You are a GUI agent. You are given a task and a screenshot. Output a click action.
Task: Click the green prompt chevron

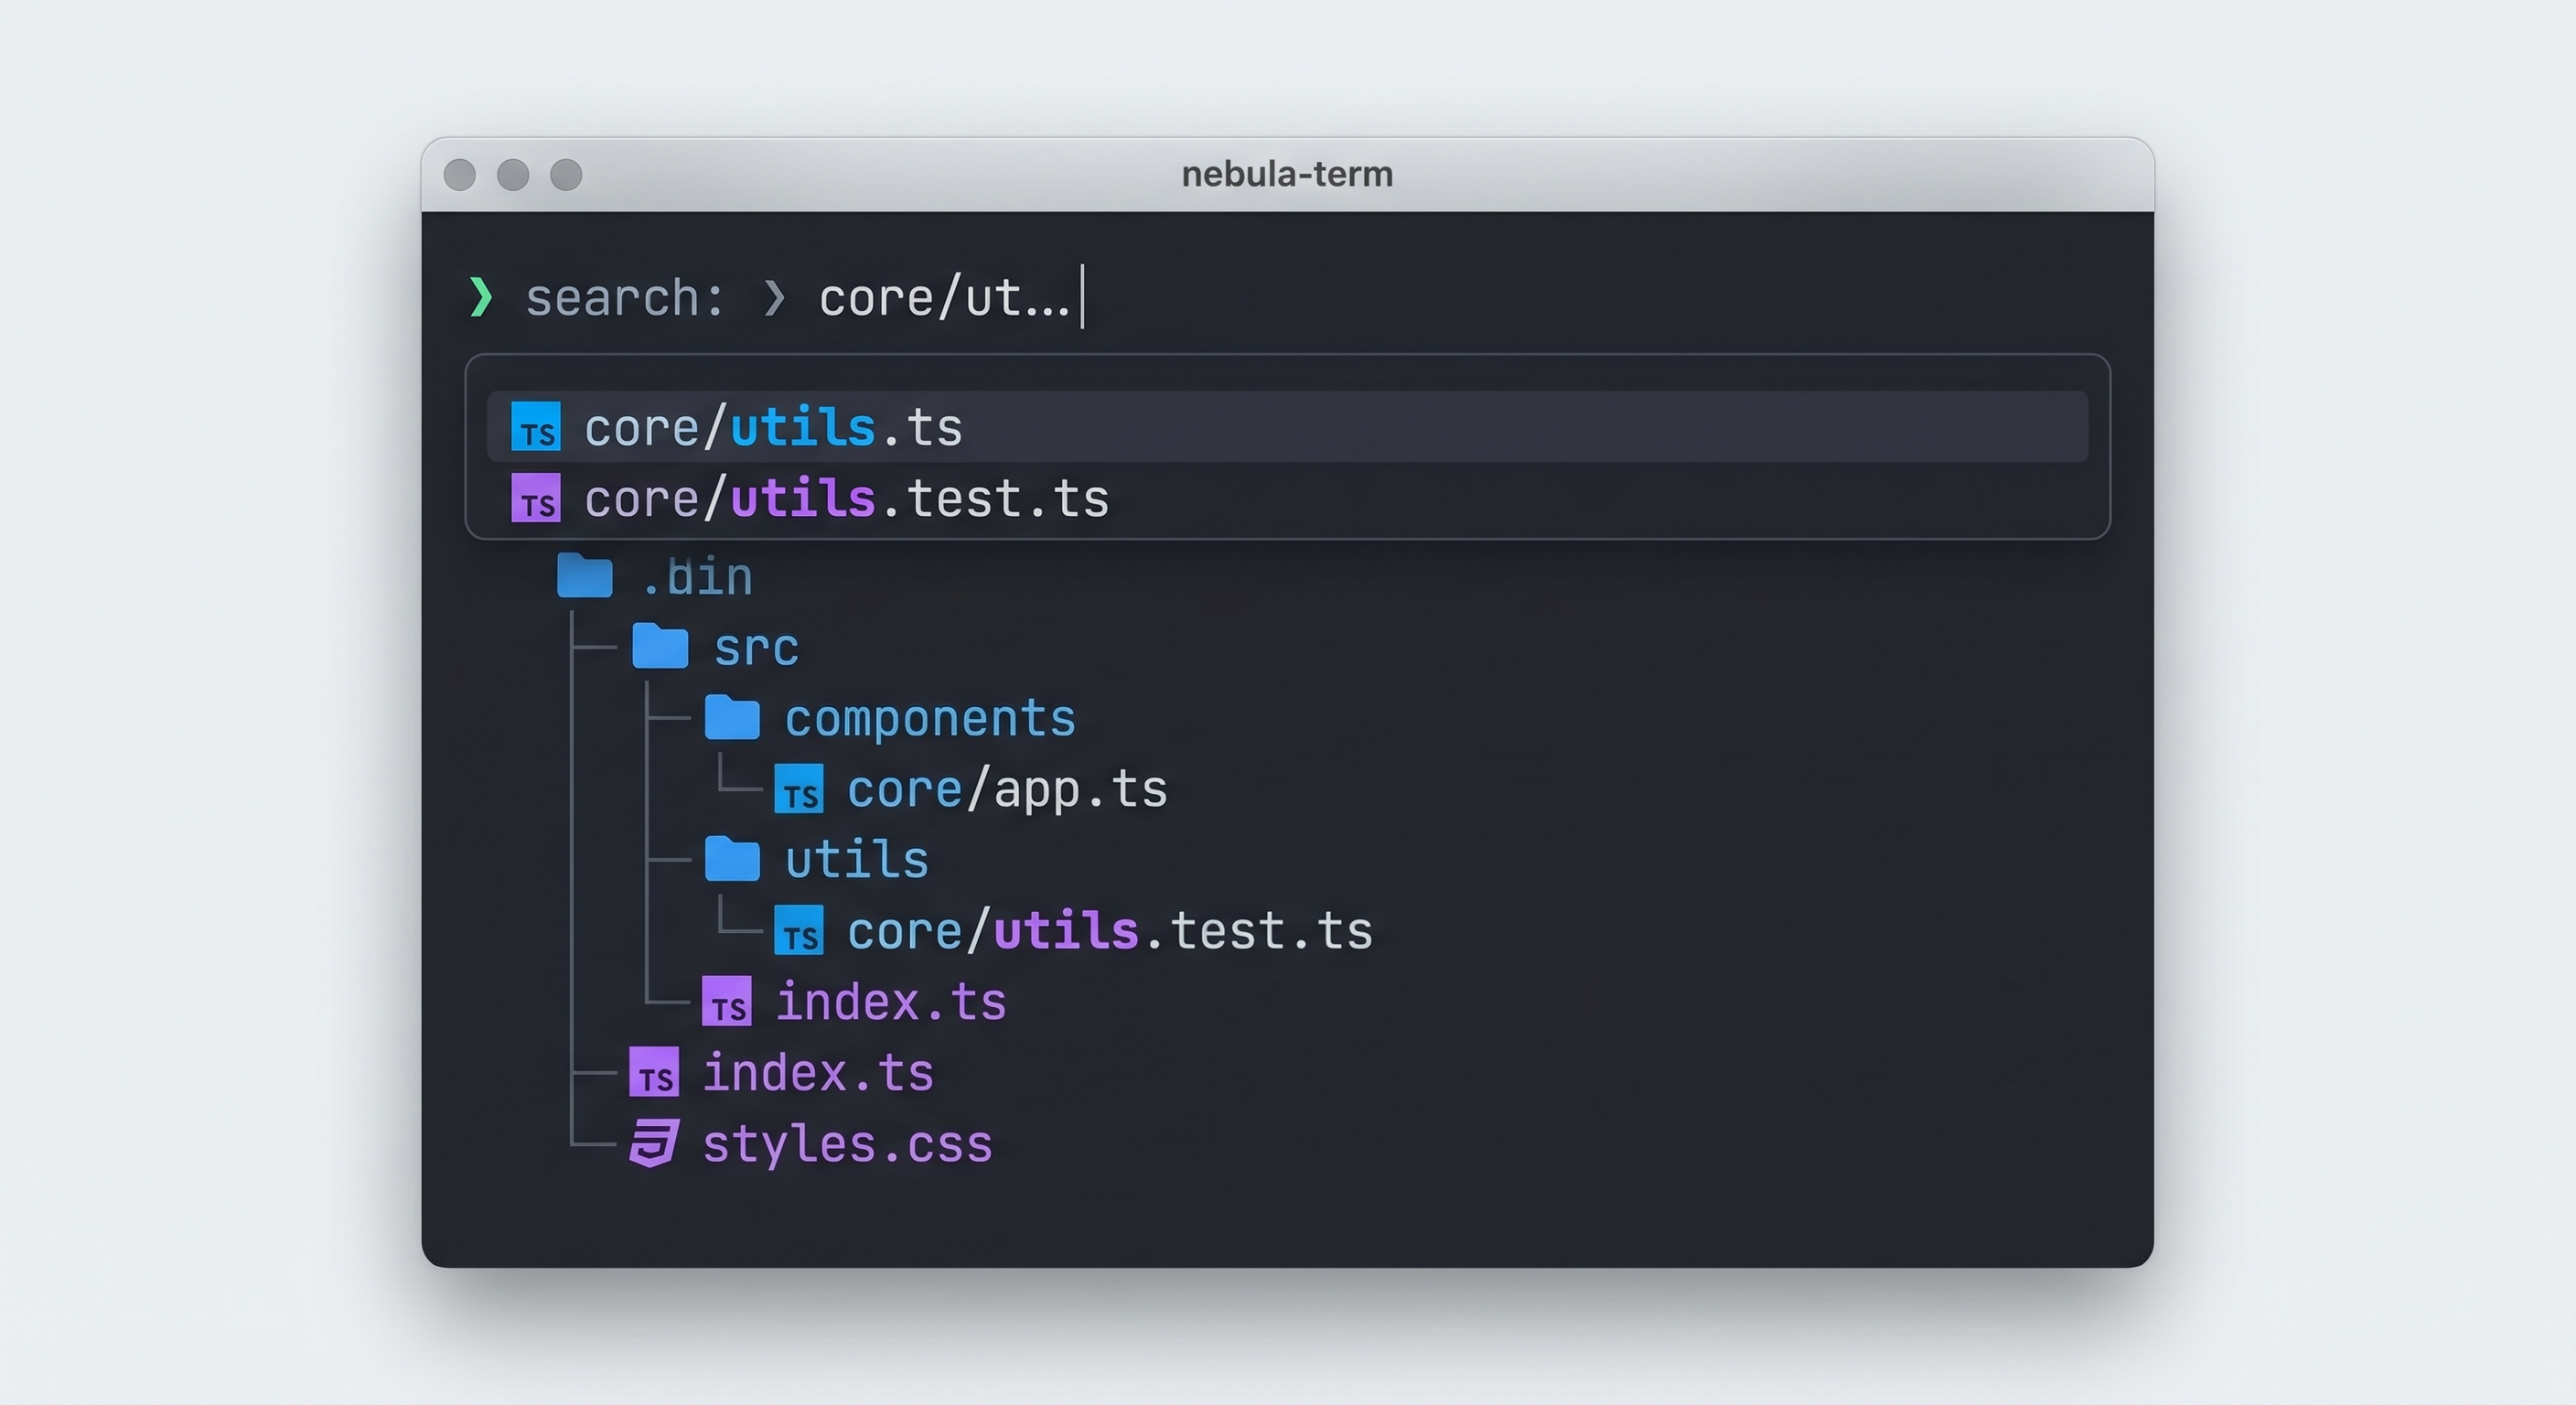(481, 297)
